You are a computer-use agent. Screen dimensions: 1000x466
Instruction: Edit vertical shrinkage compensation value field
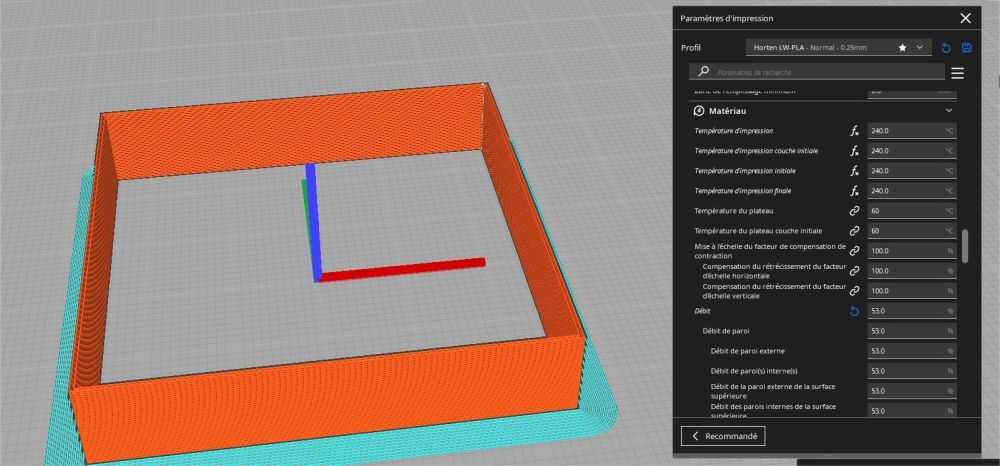point(912,291)
